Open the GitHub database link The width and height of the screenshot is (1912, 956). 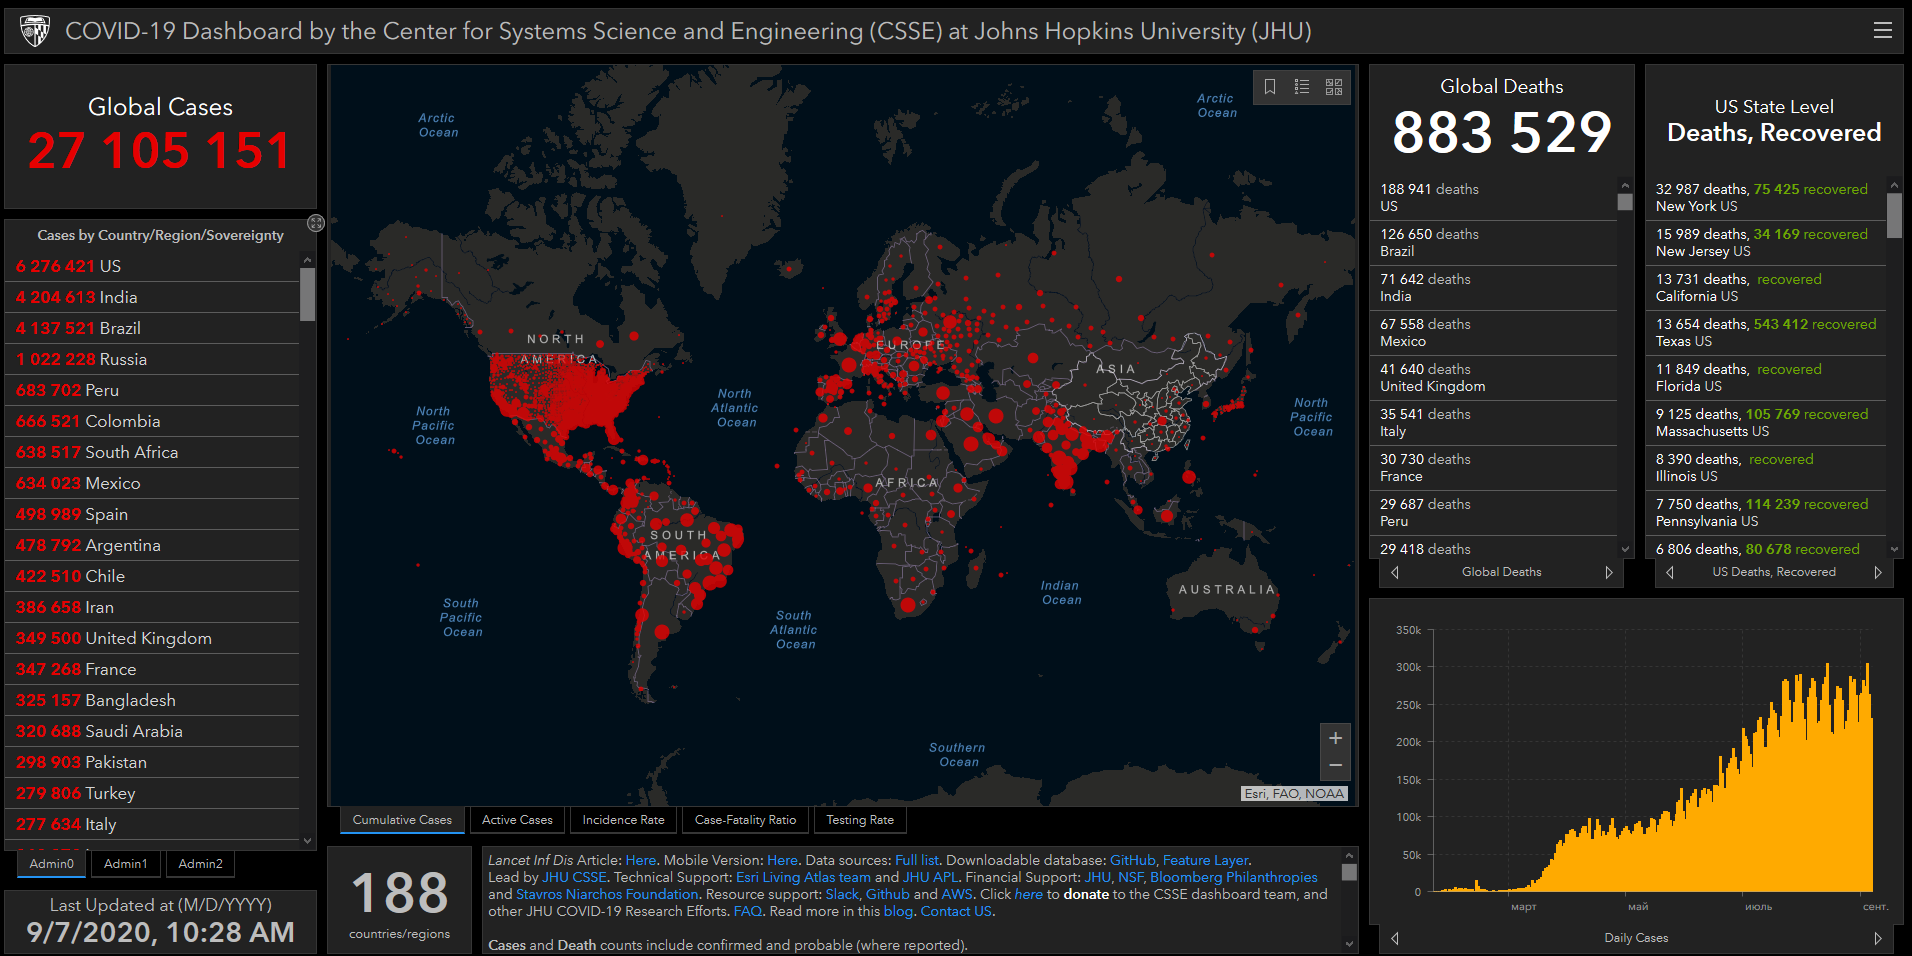[x=1132, y=860]
